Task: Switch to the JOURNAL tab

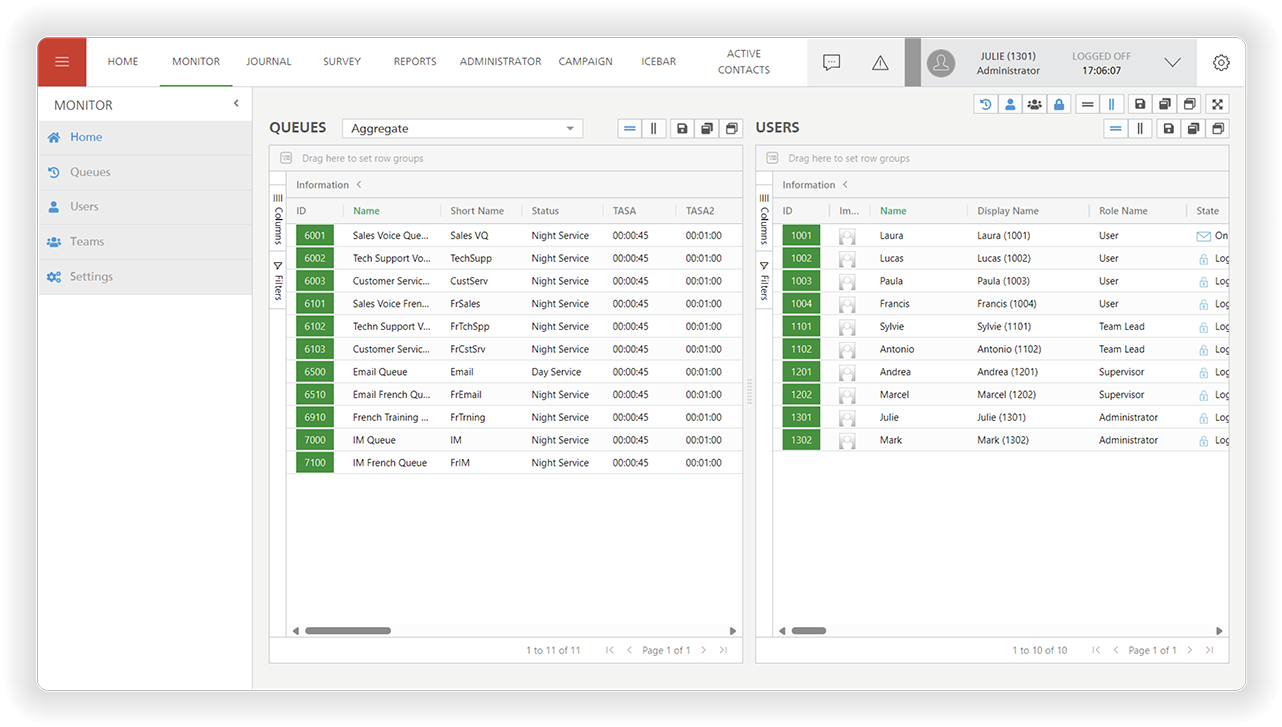Action: tap(268, 61)
